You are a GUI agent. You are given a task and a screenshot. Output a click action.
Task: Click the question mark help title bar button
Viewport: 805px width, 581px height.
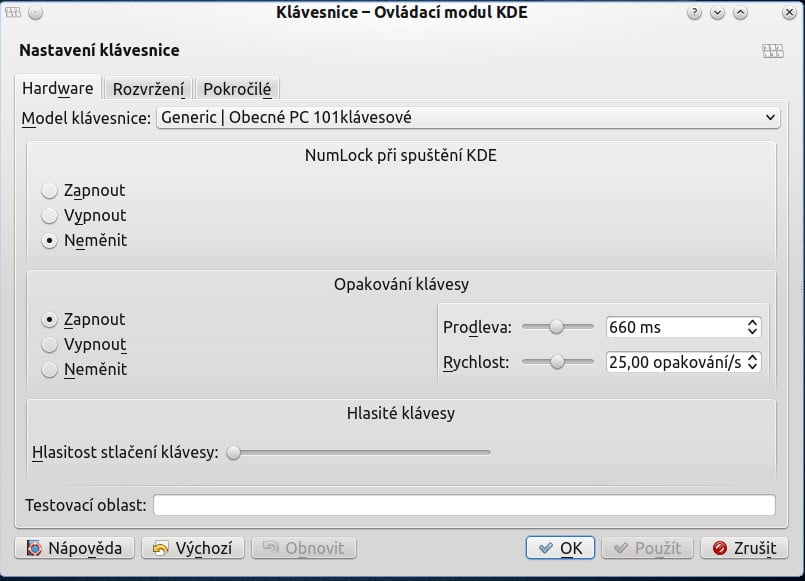pyautogui.click(x=694, y=13)
